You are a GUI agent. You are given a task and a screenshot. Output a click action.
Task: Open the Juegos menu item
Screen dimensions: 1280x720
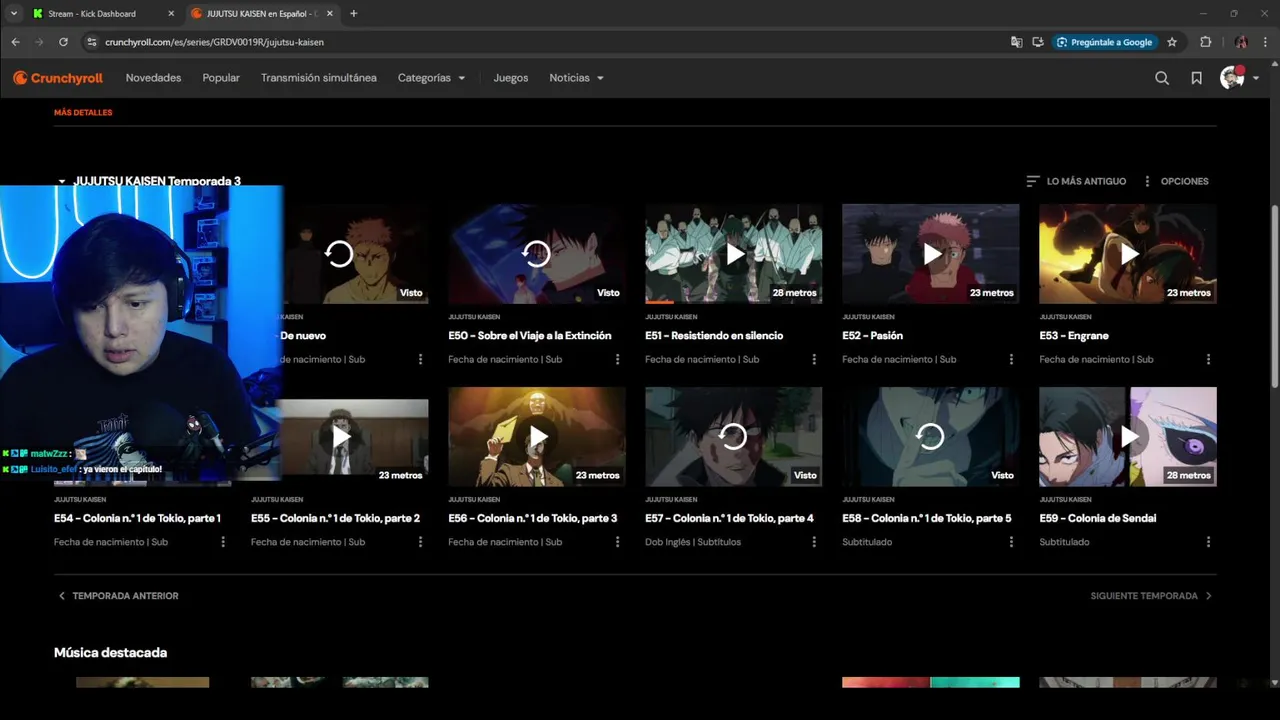pos(510,78)
